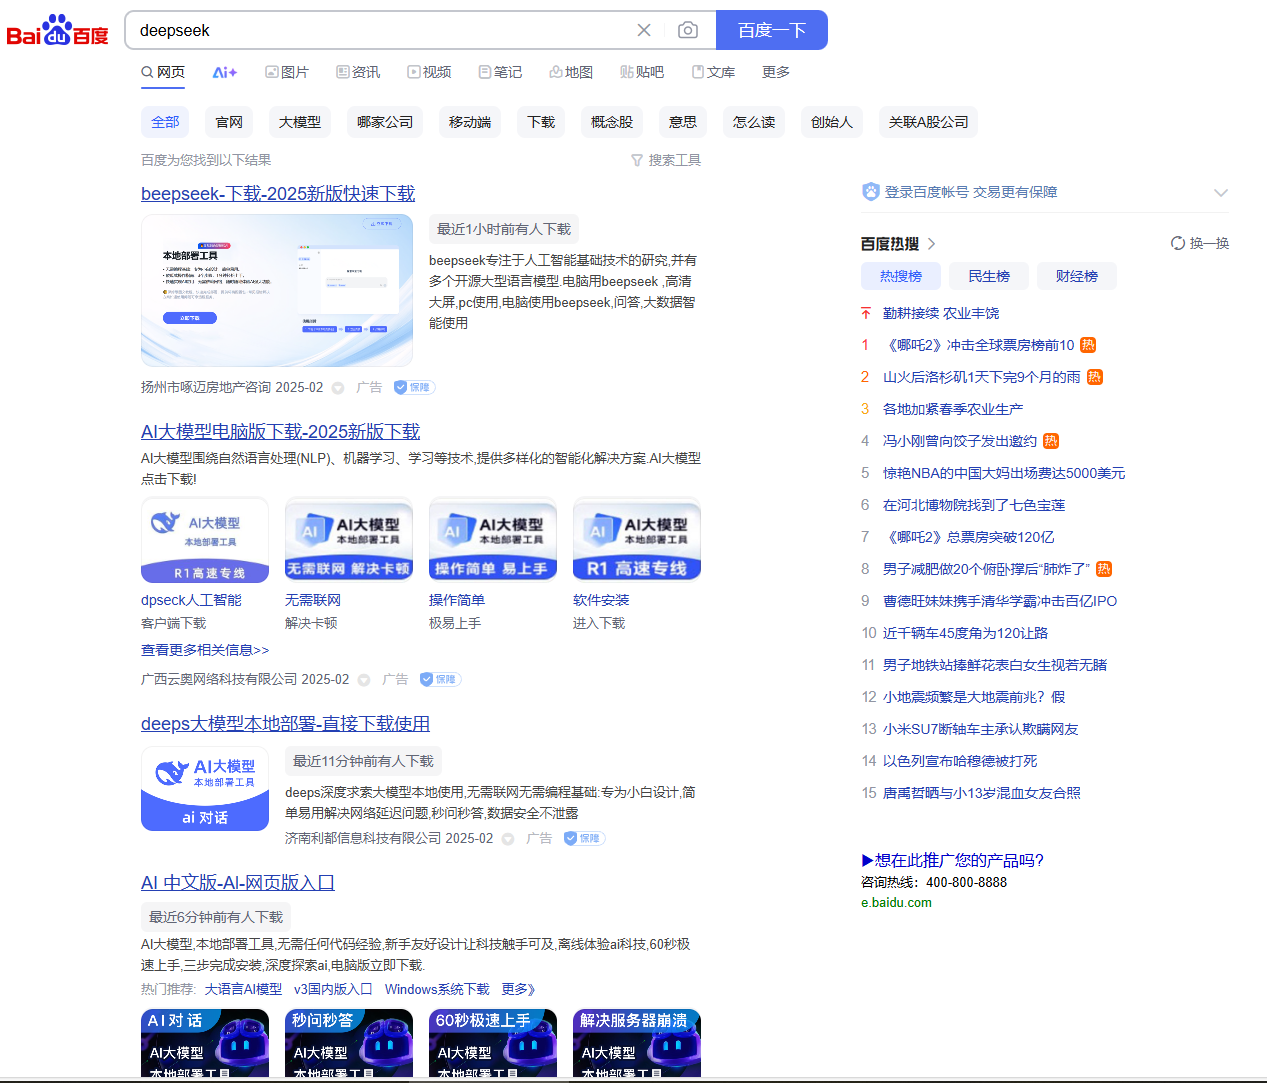Click 保障 badge under 扬州市啄迈房地产咨询
The image size is (1267, 1083).
pyautogui.click(x=414, y=387)
